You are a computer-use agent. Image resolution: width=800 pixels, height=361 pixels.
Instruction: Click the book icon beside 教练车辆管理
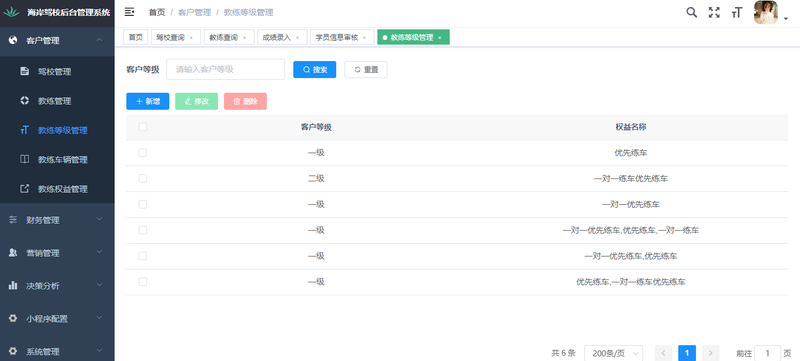(24, 160)
